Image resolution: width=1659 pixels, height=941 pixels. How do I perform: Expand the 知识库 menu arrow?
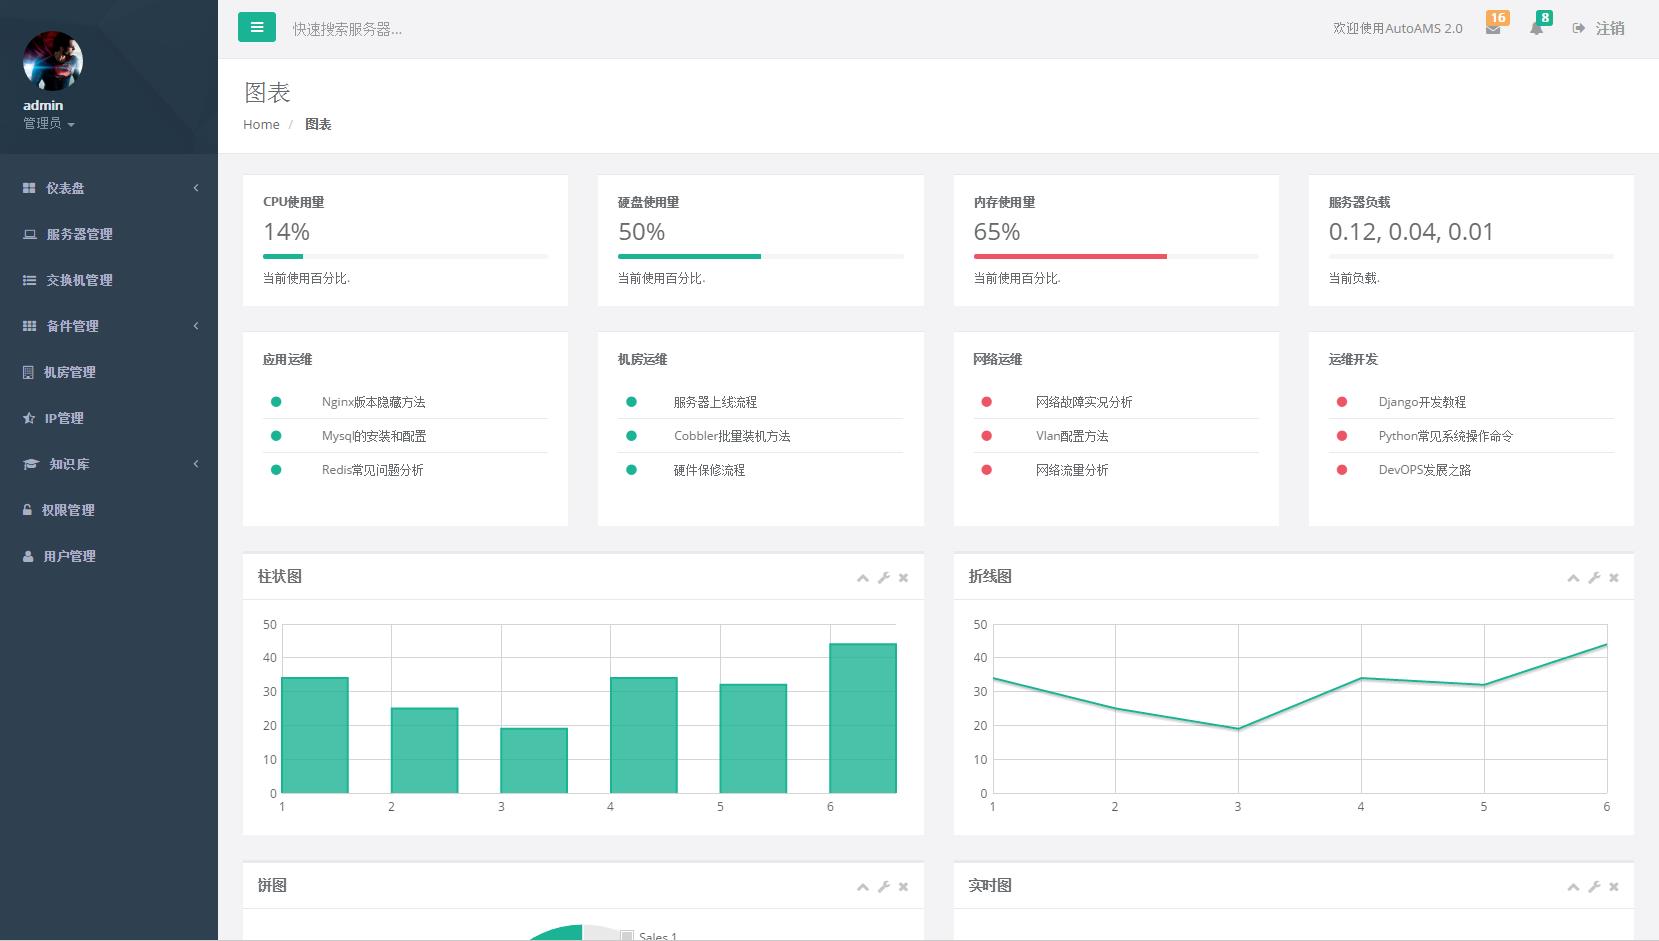tap(196, 464)
